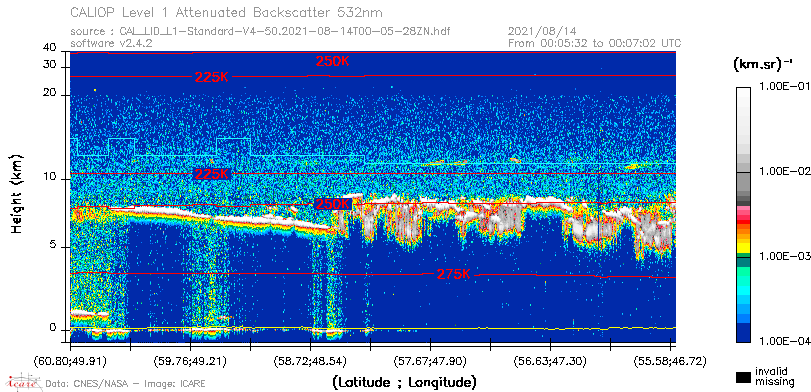Click the time range 'From 00:05:32 to 00:07:02 UTC'
This screenshot has width=811, height=392.
[595, 43]
